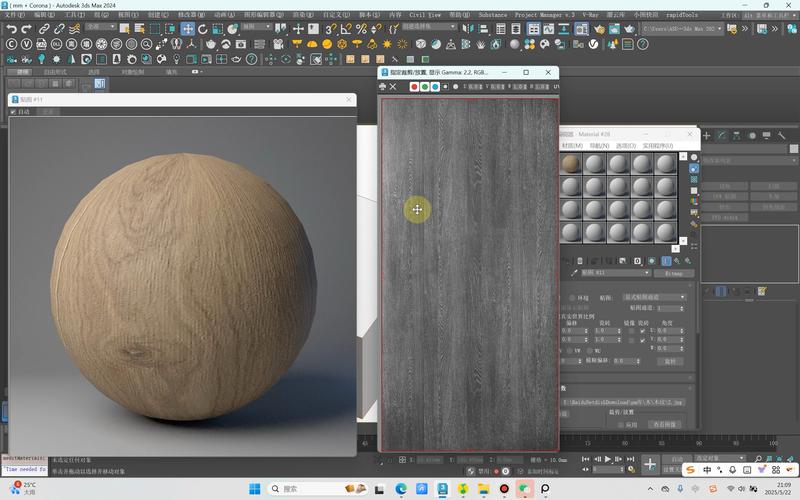The image size is (800, 500).
Task: Click the 旋转 rotate button
Action: [x=670, y=361]
